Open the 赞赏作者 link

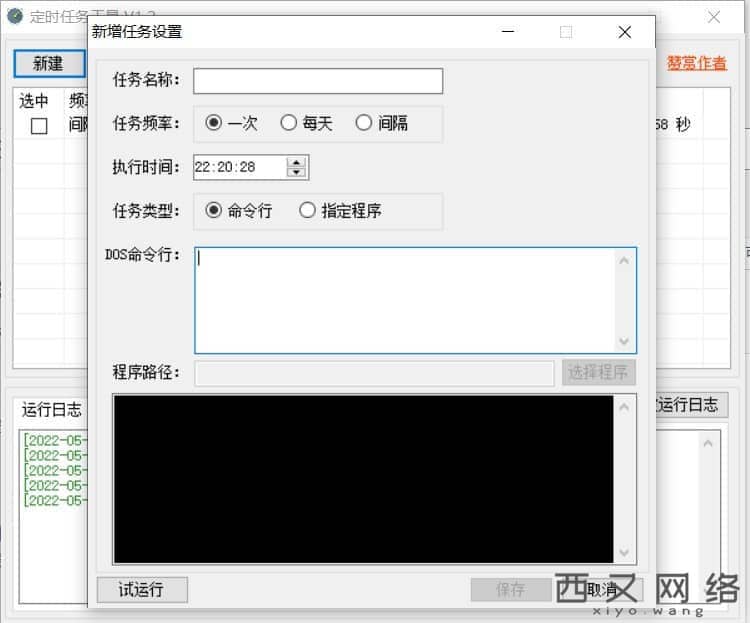point(697,63)
